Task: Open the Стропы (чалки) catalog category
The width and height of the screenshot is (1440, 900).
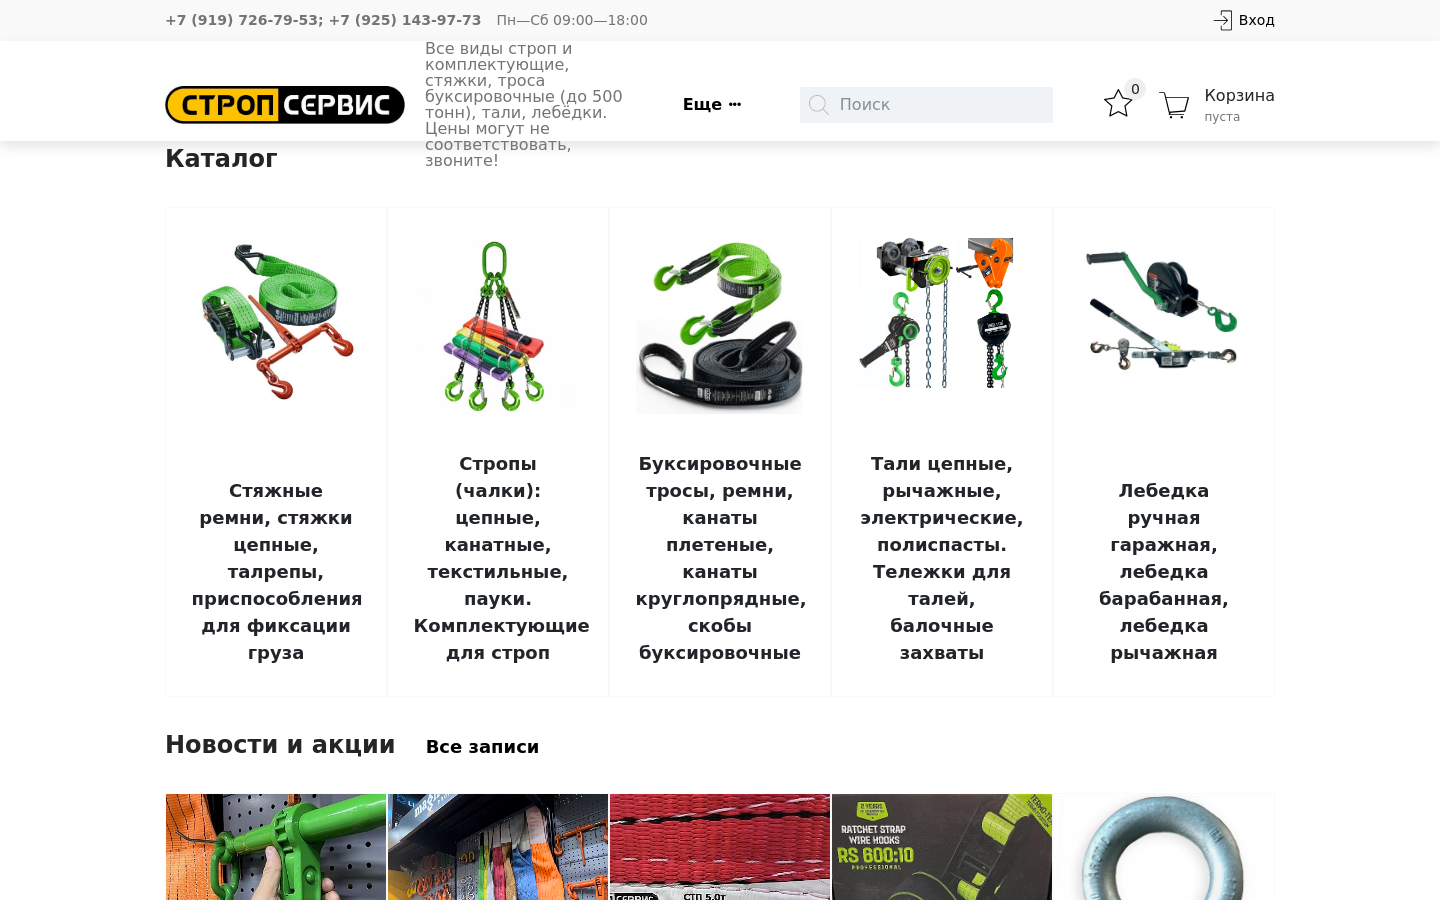Action: click(x=498, y=558)
